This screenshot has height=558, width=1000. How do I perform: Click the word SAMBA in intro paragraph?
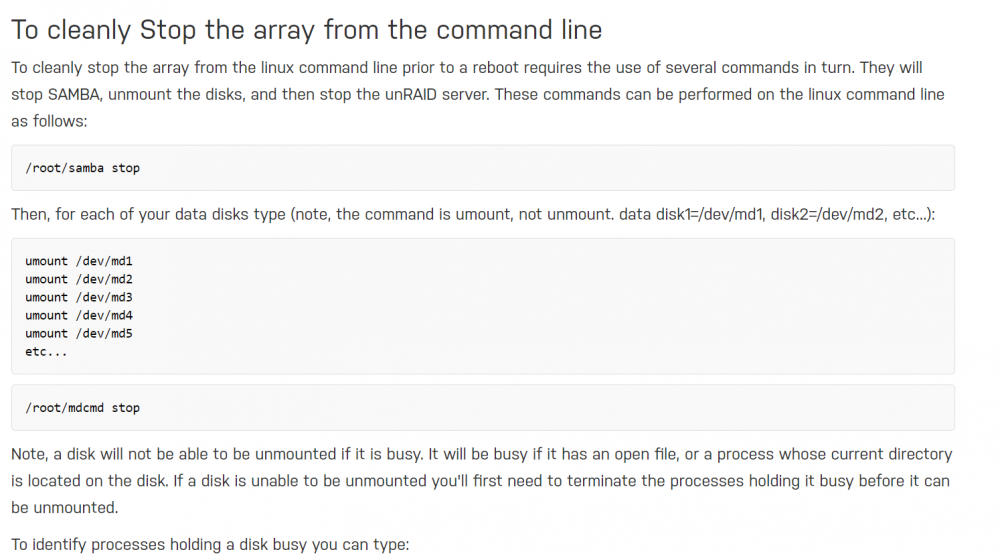pyautogui.click(x=74, y=94)
